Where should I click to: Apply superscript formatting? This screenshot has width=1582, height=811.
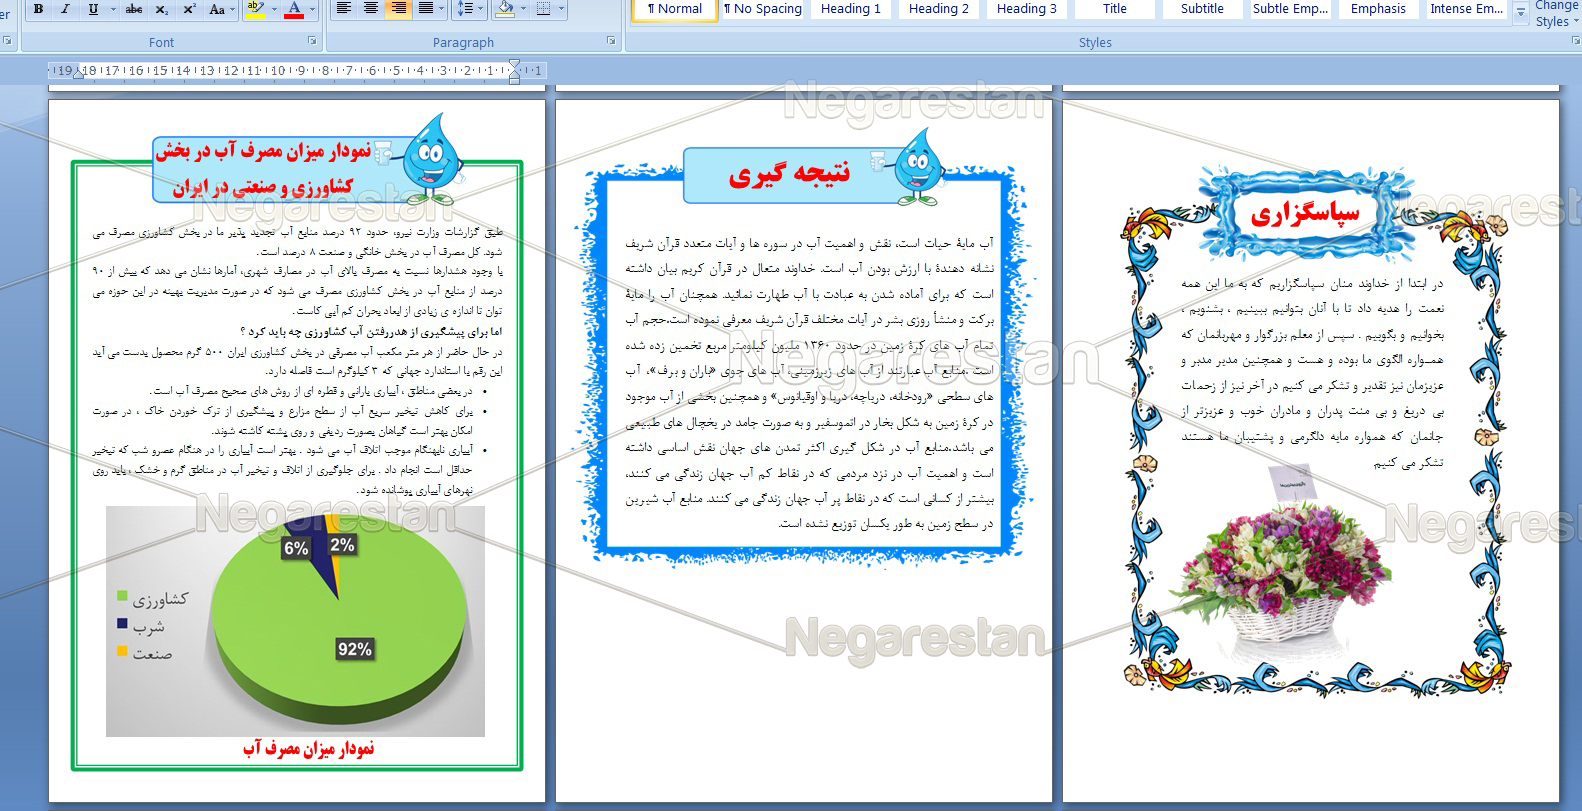(x=189, y=9)
